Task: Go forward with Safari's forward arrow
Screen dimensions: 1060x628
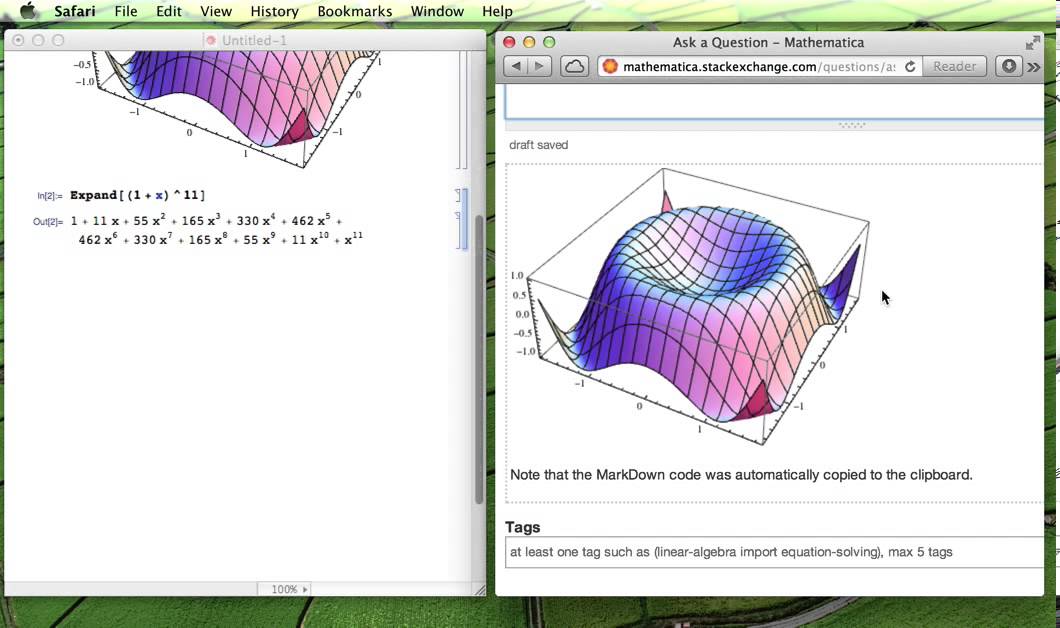Action: pyautogui.click(x=539, y=66)
